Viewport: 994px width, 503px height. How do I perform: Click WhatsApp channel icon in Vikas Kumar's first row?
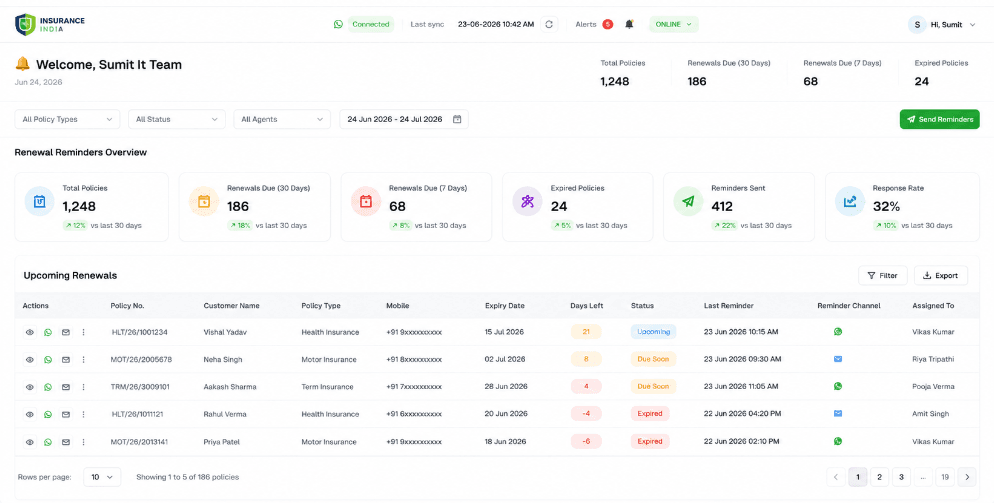[838, 331]
